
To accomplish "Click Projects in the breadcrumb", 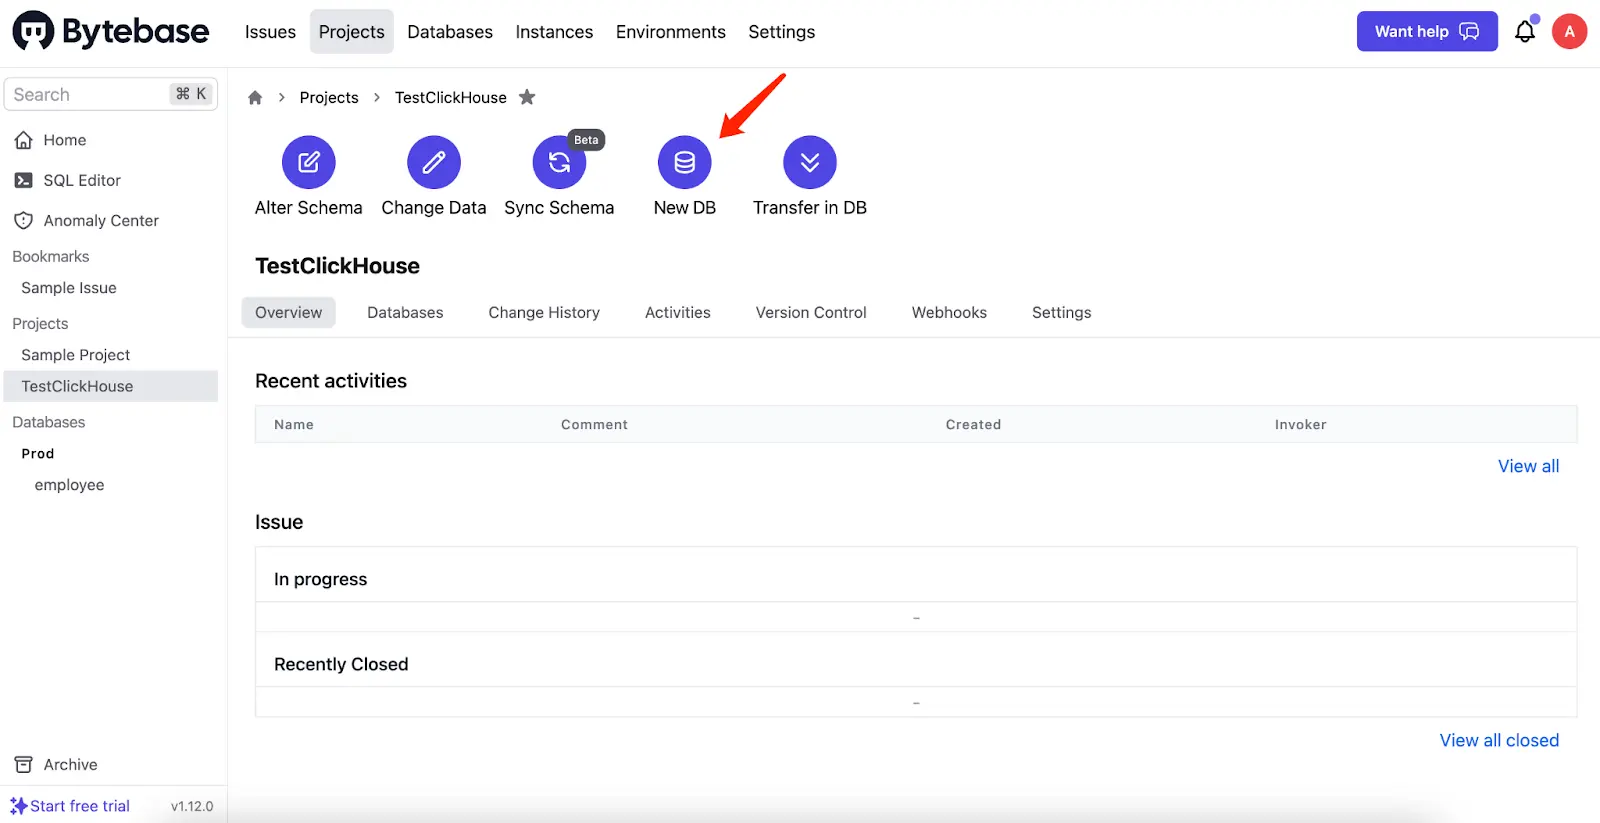I will coord(329,97).
